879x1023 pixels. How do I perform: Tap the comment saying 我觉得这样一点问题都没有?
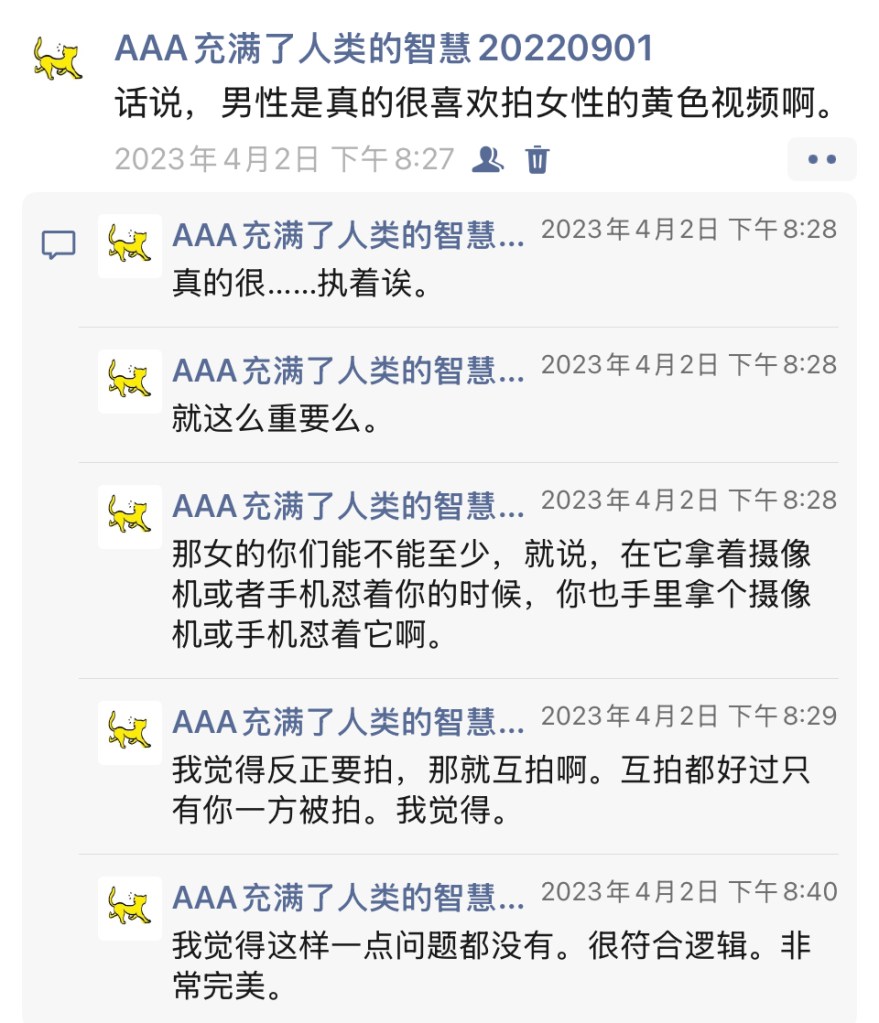[491, 966]
